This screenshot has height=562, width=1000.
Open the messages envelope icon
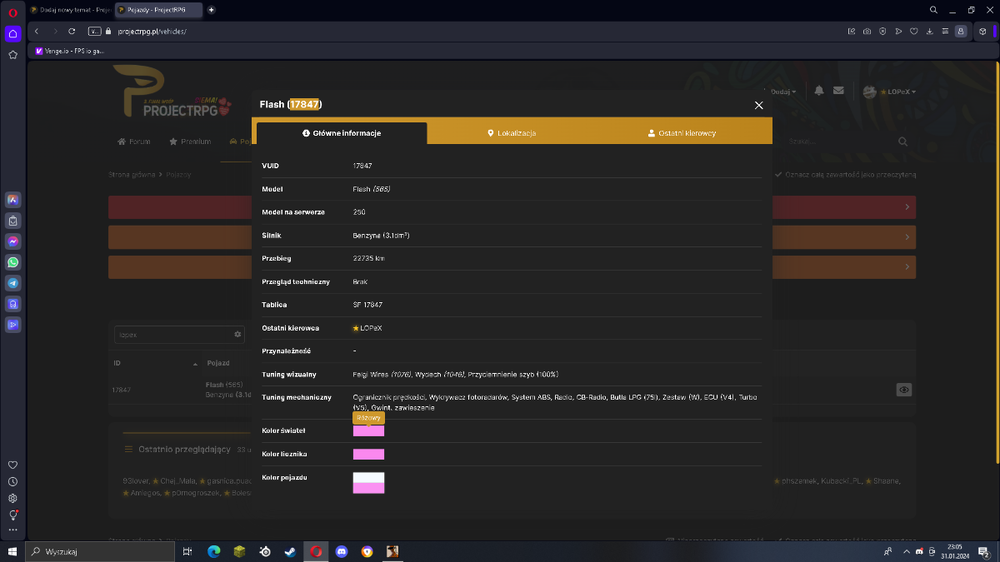click(839, 91)
